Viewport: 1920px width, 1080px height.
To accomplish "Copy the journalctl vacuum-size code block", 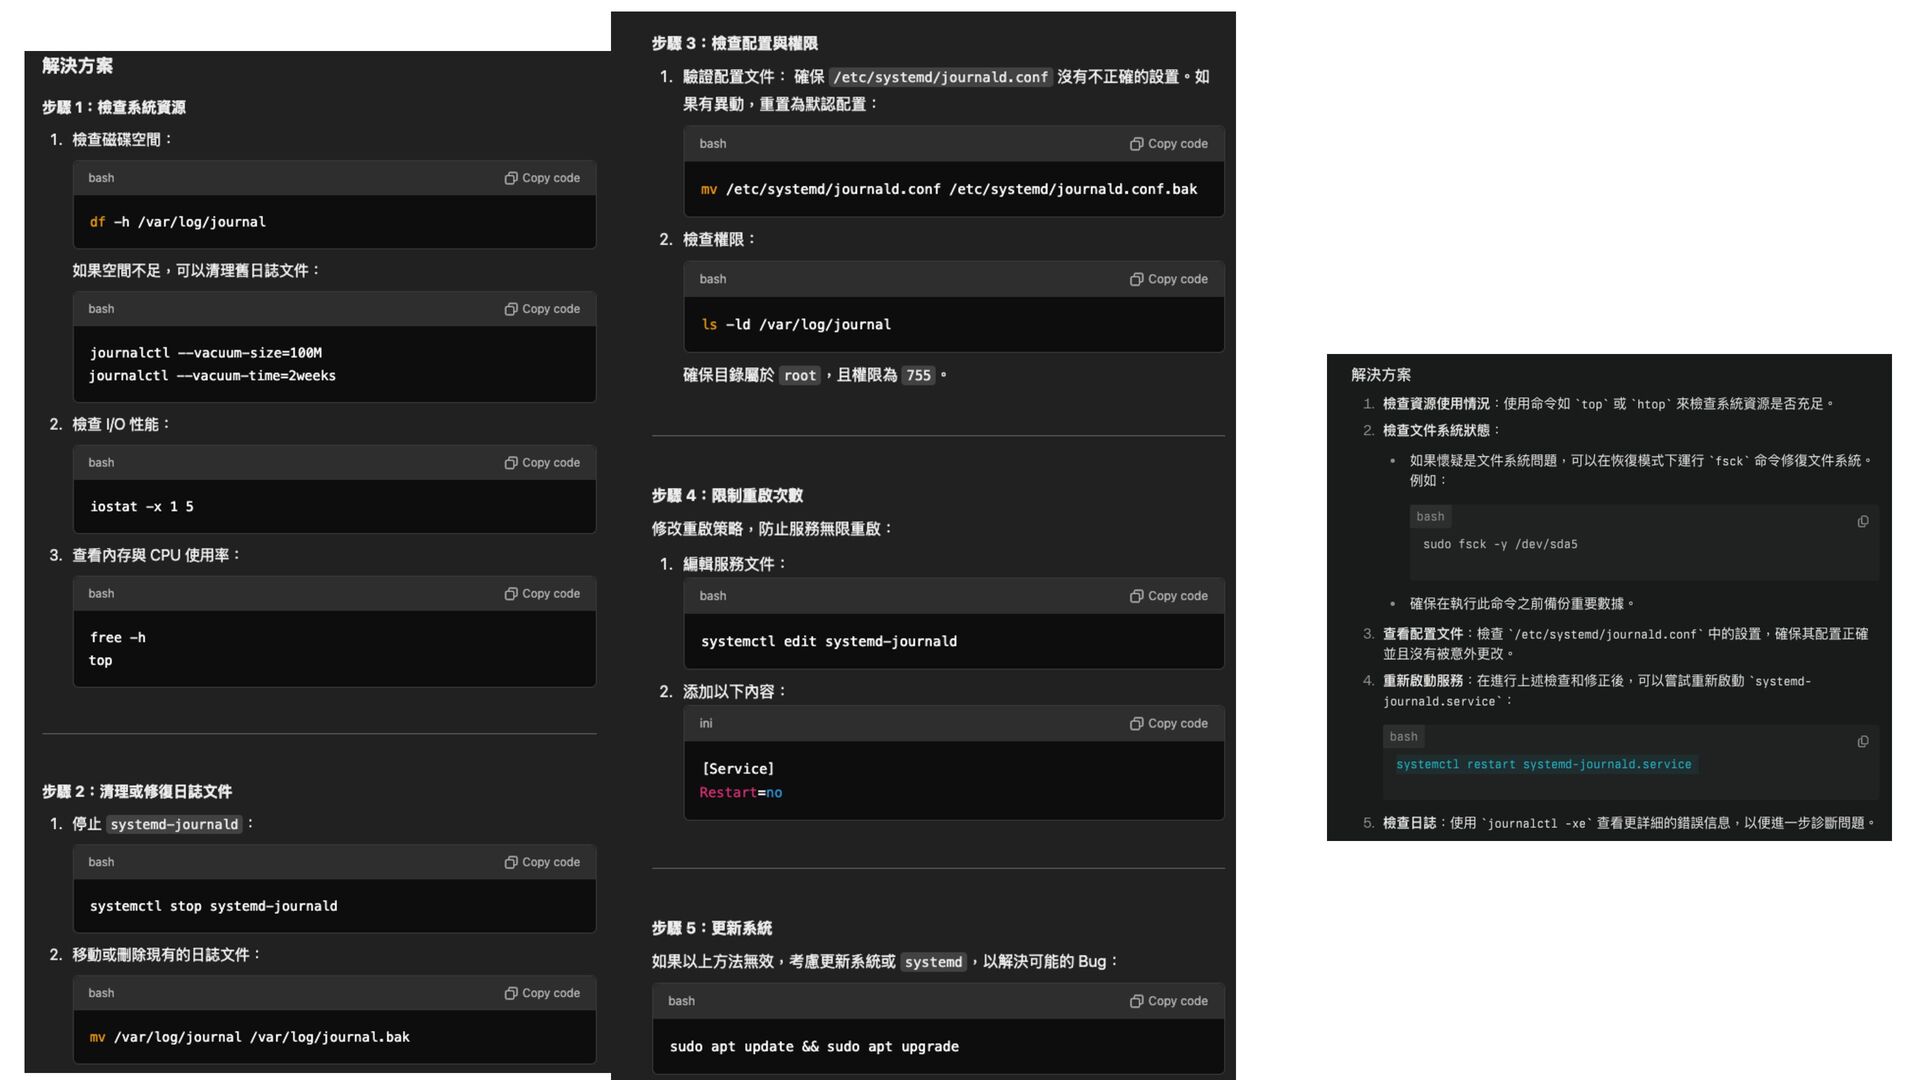I will [x=542, y=309].
